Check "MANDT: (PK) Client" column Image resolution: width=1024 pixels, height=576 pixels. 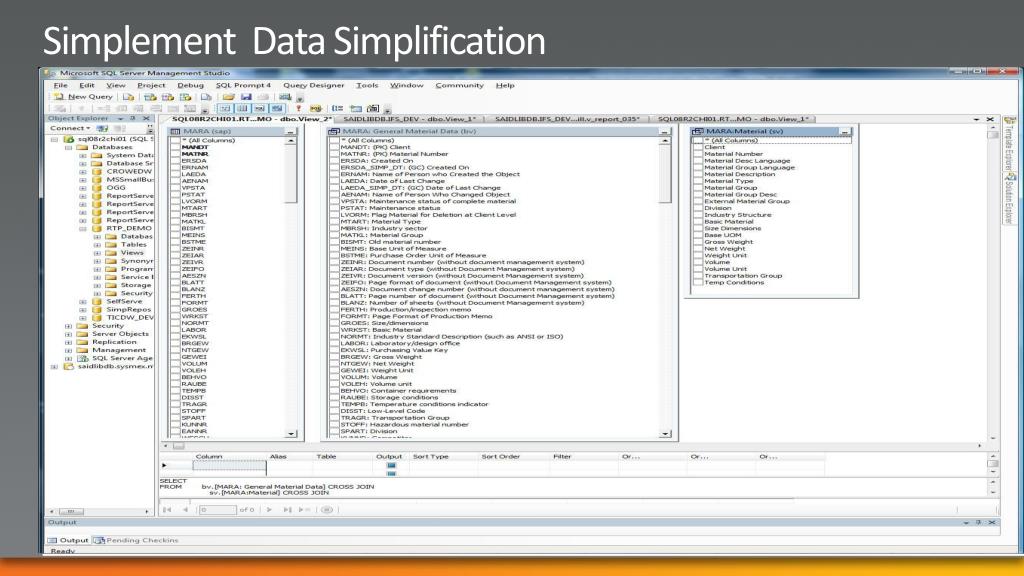tap(334, 148)
